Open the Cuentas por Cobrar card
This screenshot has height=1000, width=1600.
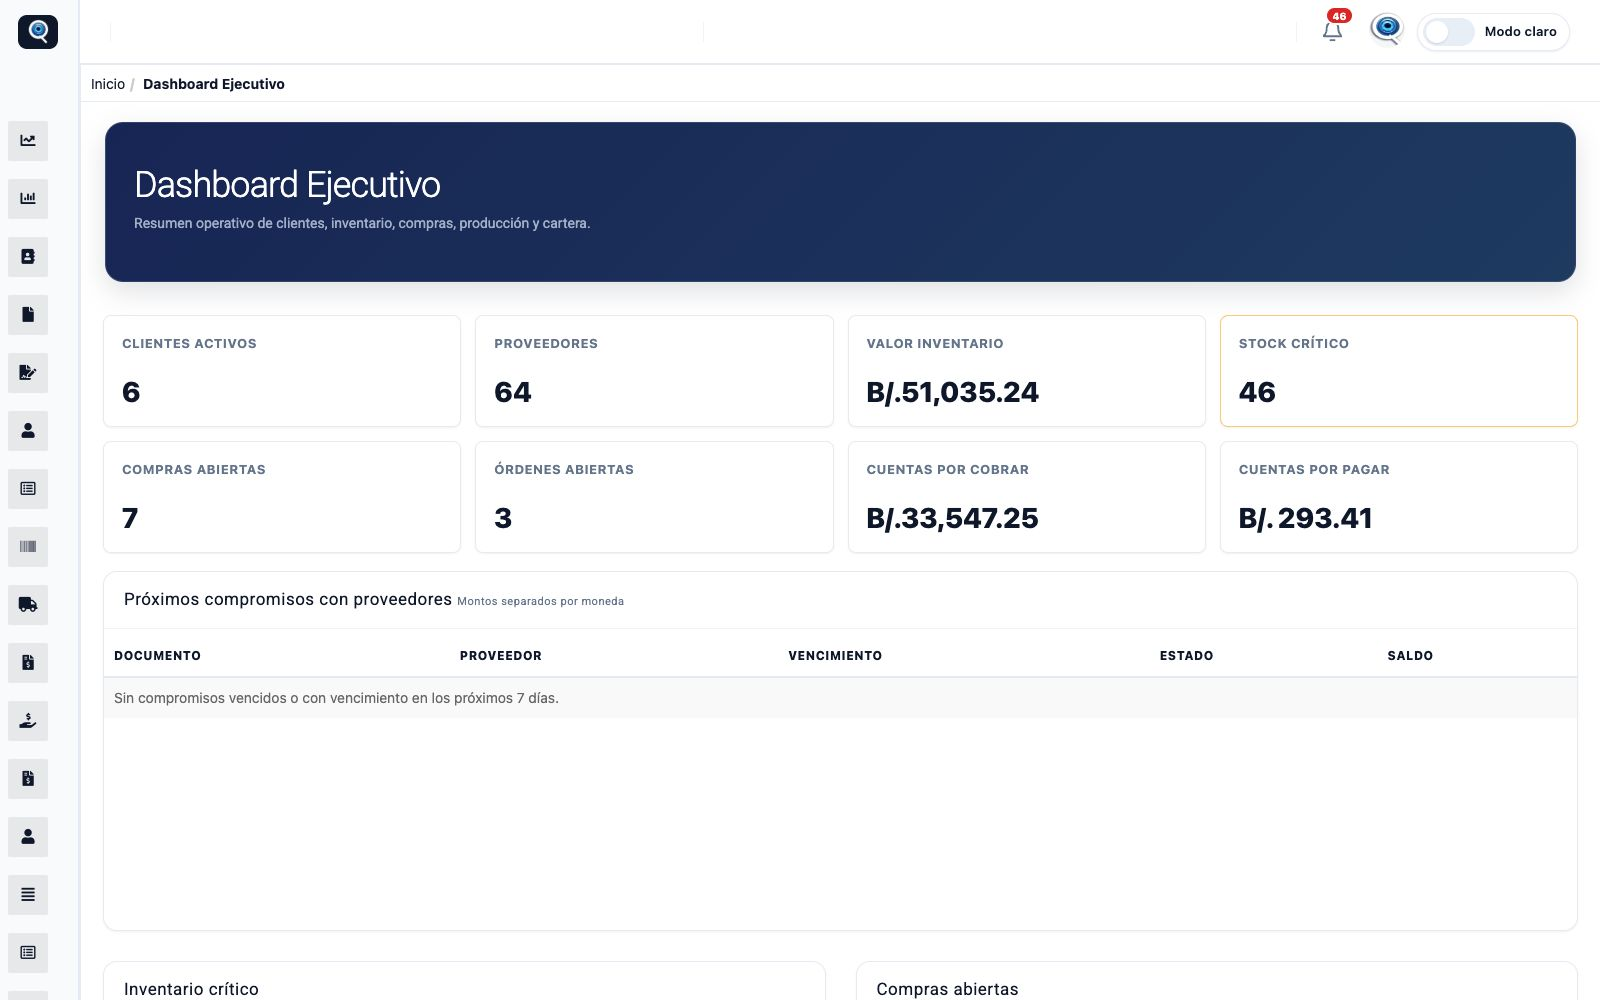pyautogui.click(x=1027, y=497)
